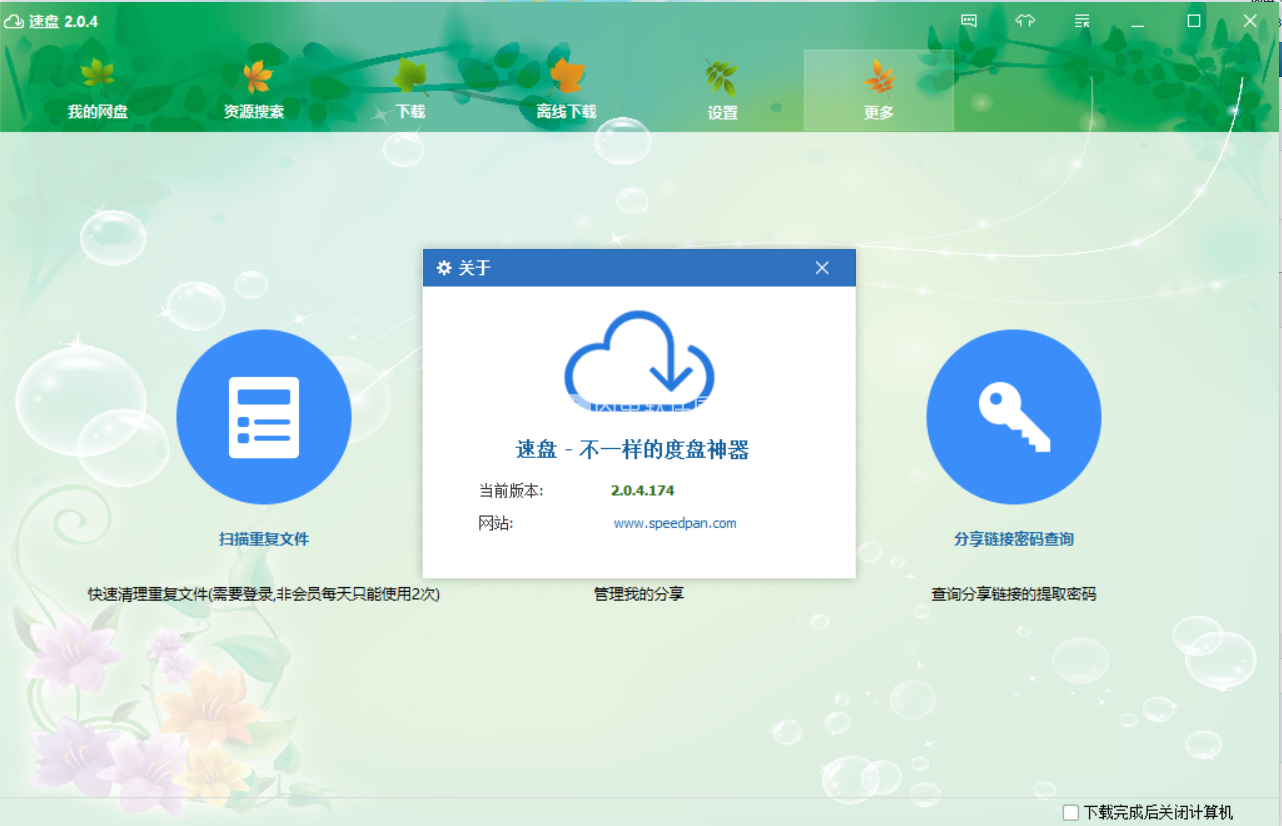Enable 下载完成后关闭计算机 checkbox

tap(1071, 812)
